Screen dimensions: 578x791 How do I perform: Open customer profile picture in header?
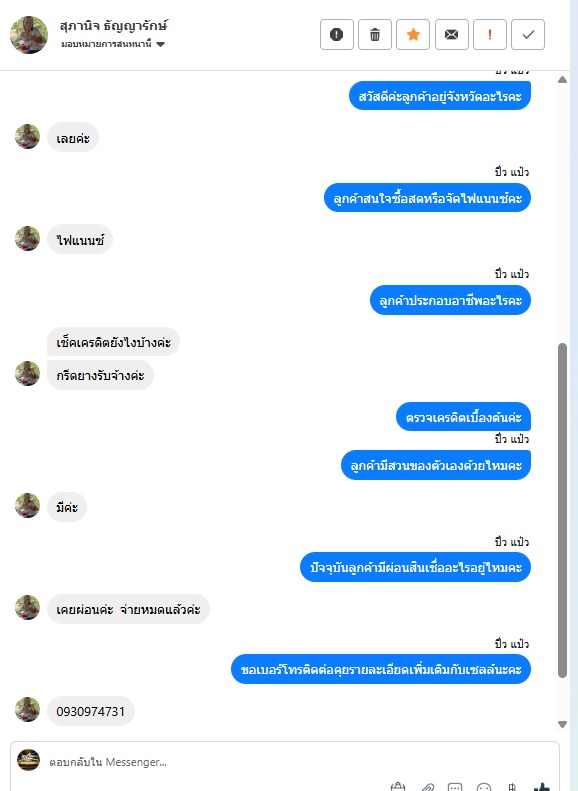point(29,35)
